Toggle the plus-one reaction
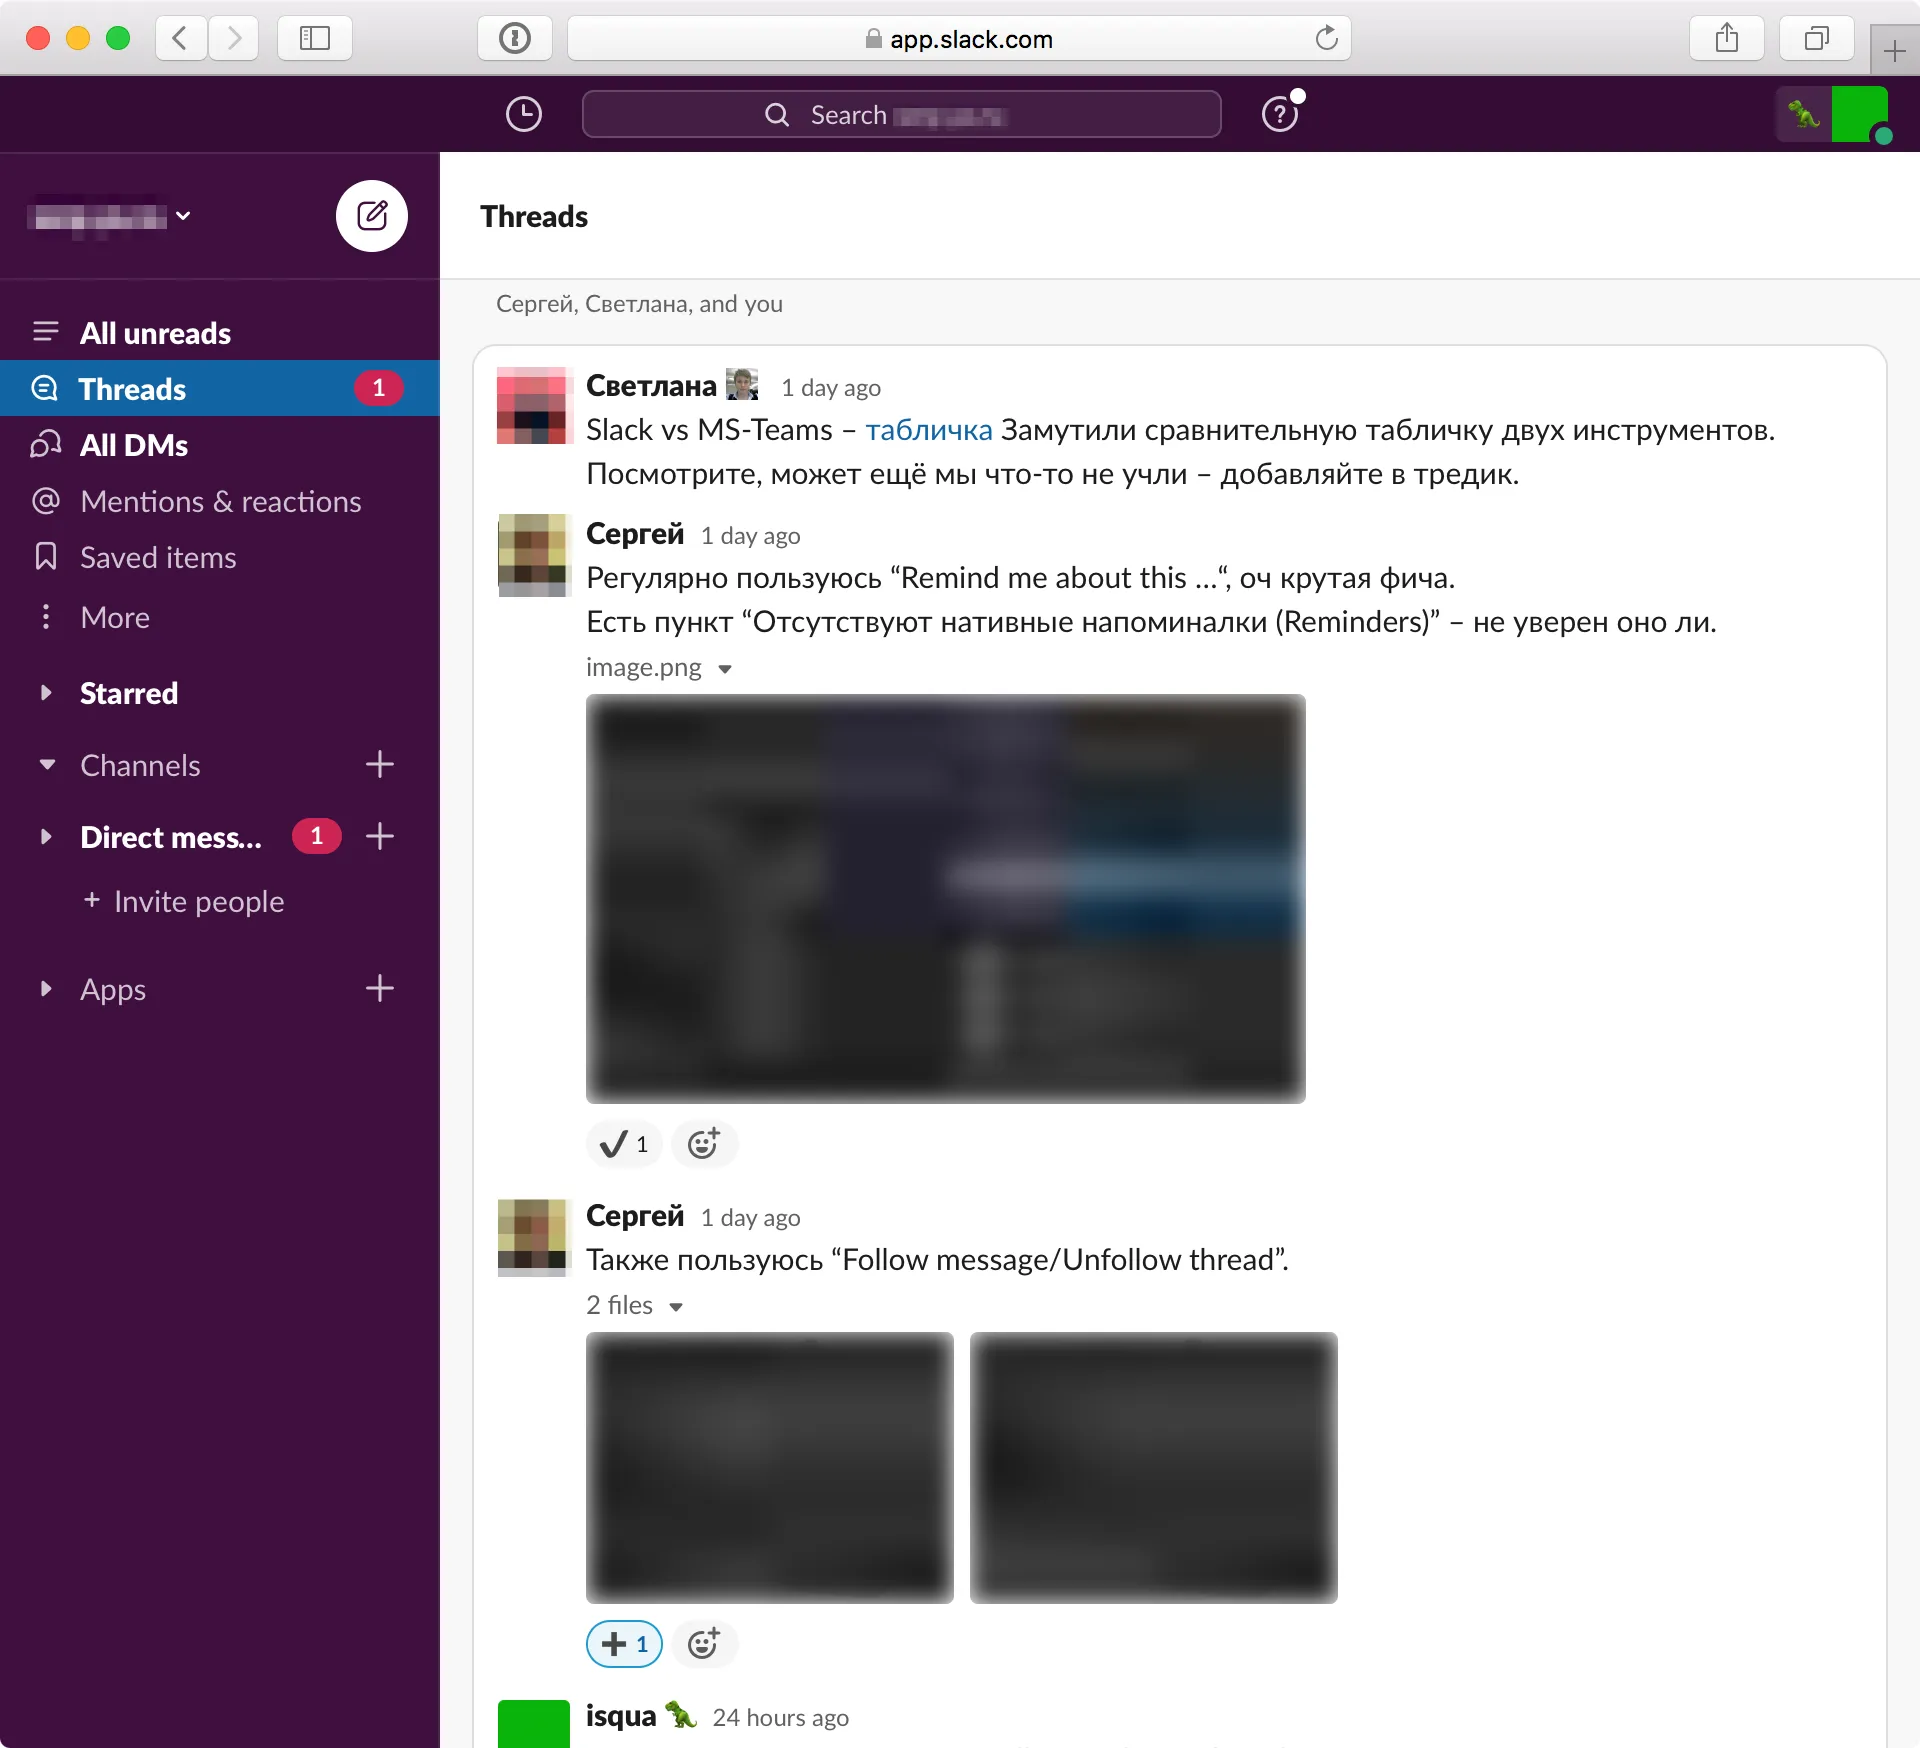The height and width of the screenshot is (1748, 1920). click(624, 1643)
